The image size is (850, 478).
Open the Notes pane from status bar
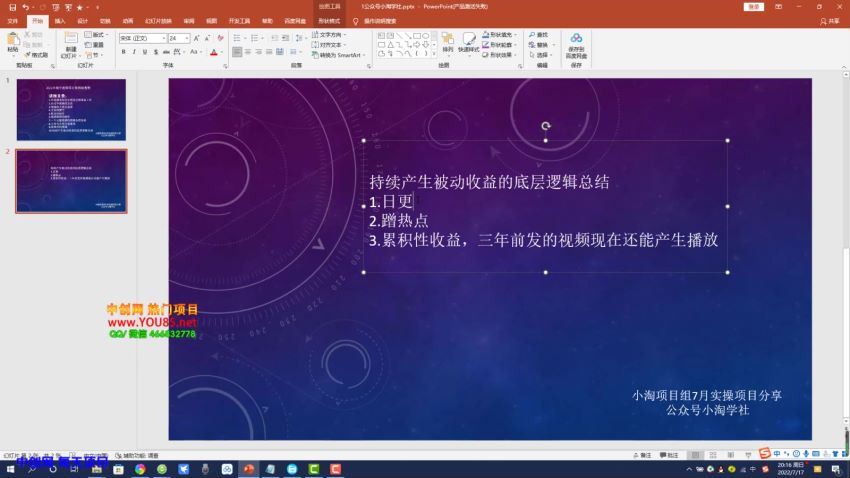pos(642,455)
